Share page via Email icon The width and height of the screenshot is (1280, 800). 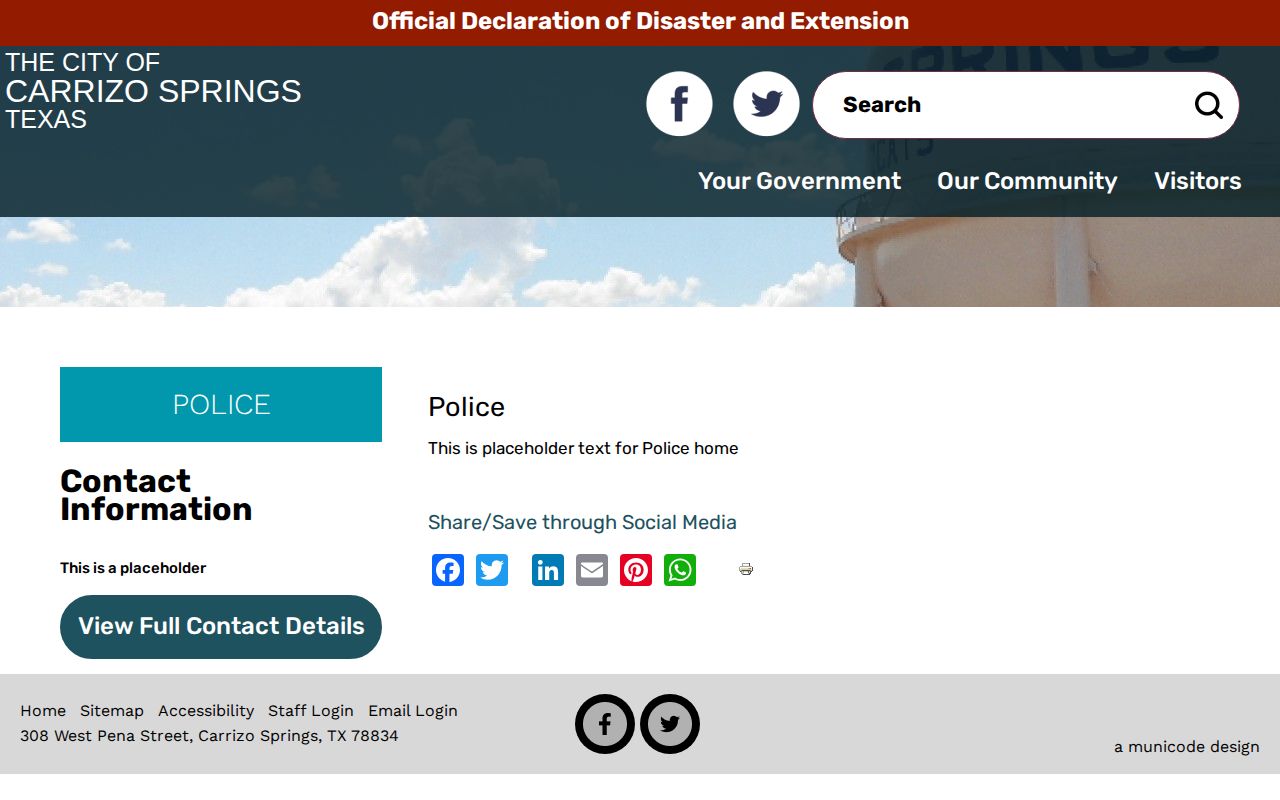pos(592,570)
